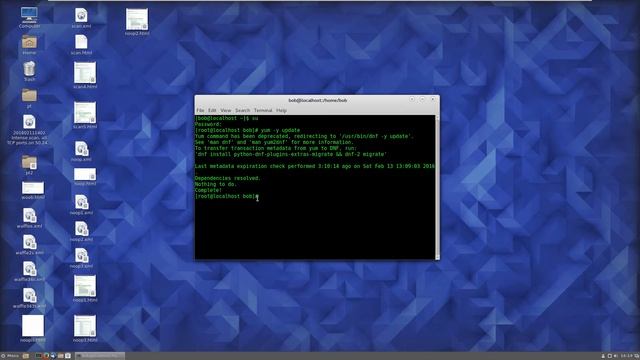This screenshot has width=640, height=360.
Task: Open the Search menu in terminal
Action: pos(242,110)
